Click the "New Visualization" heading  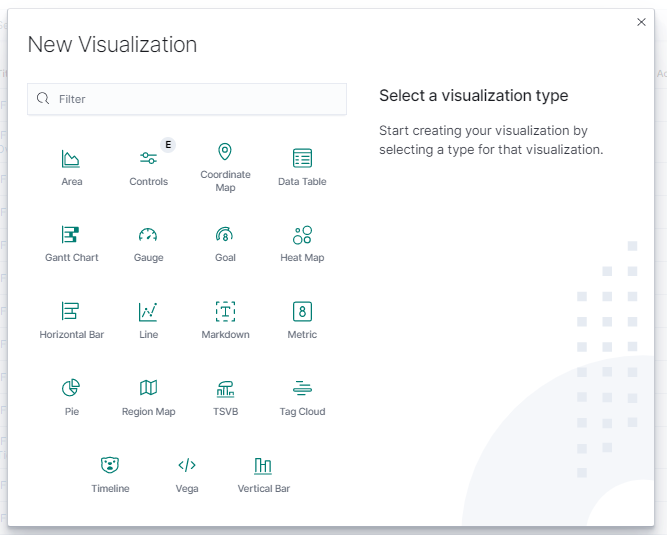pyautogui.click(x=112, y=45)
